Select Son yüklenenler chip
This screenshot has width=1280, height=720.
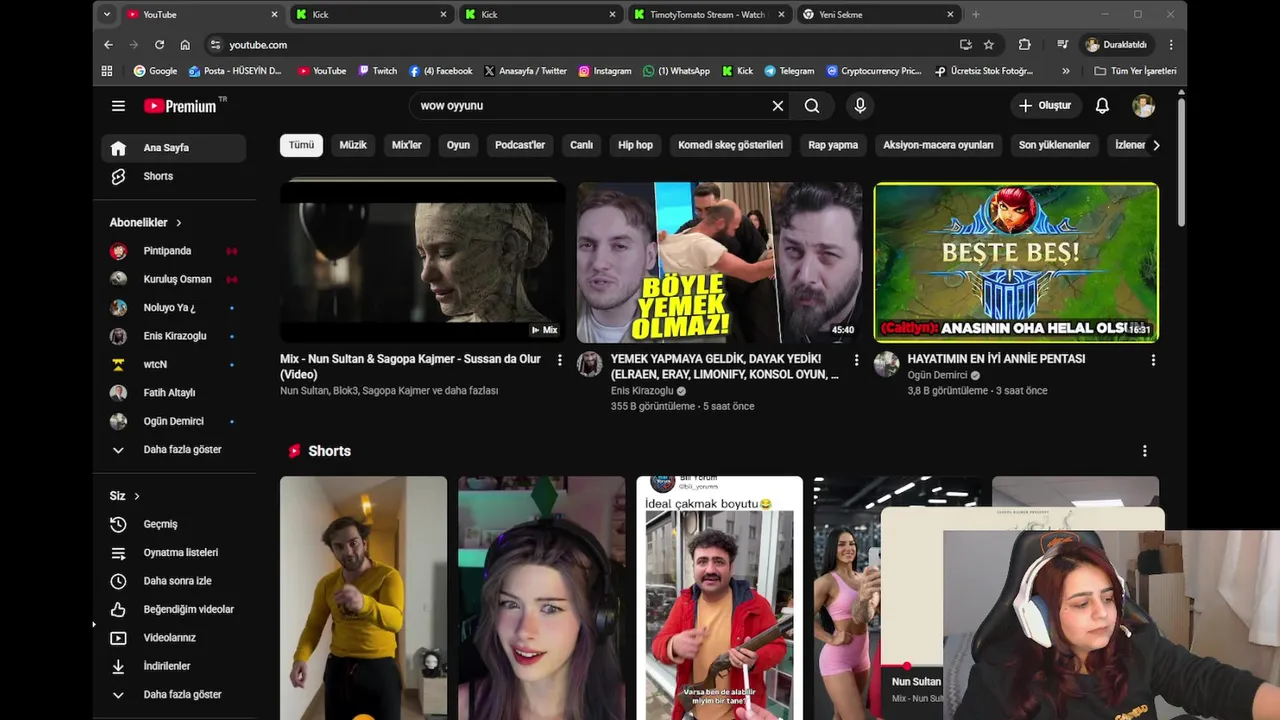(x=1054, y=145)
